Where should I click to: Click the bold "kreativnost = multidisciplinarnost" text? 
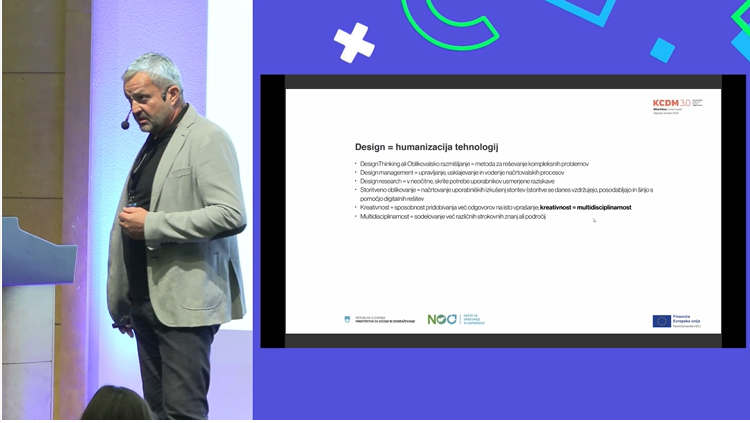585,207
